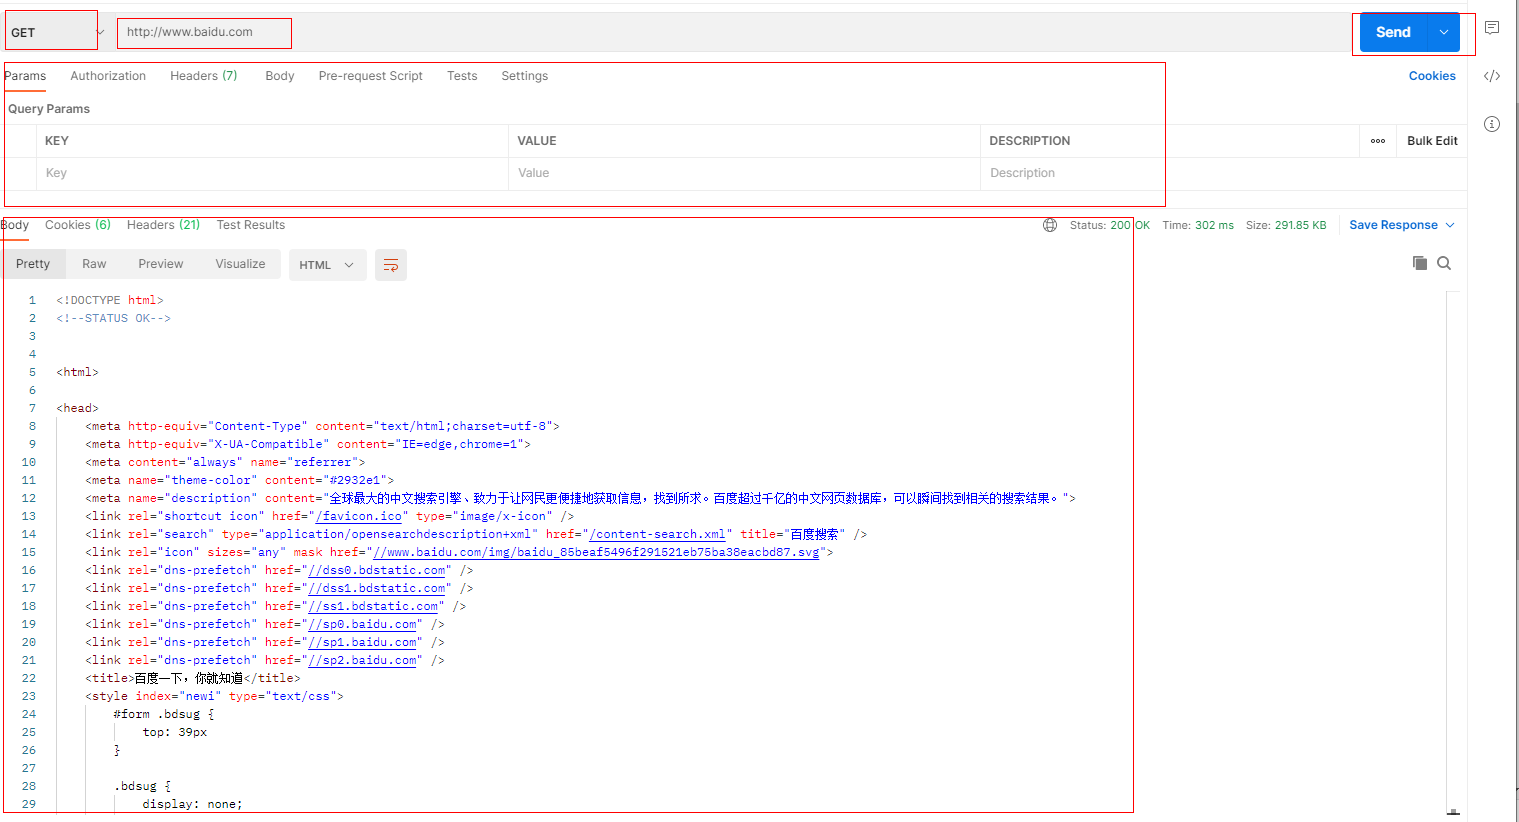Follow the //ss1.bdstatic.com link
Screen dimensions: 1519x822
coord(373,606)
